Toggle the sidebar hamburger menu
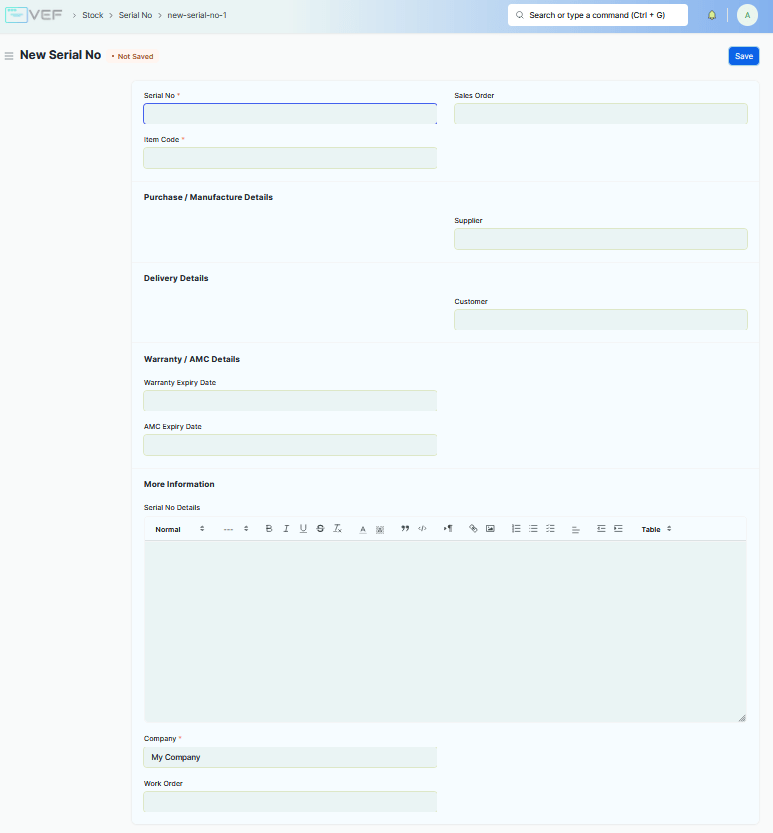Viewport: 773px width, 833px height. [x=9, y=56]
